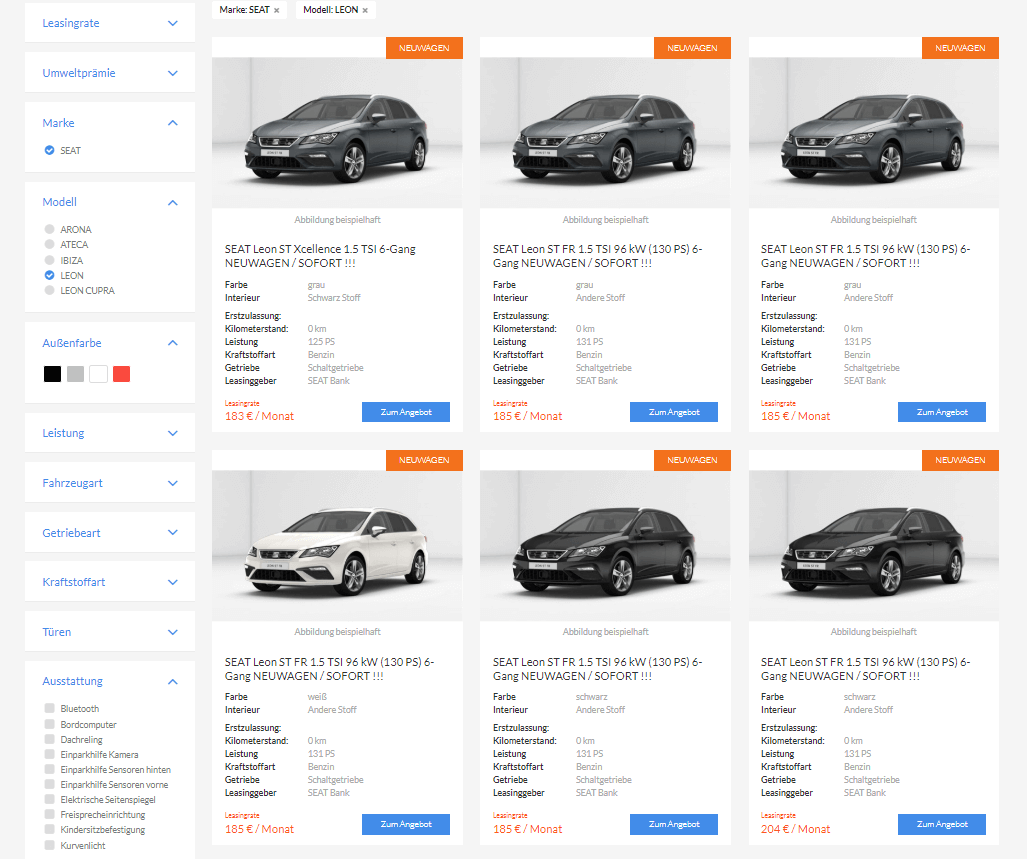Click the 'weiß' colour value

tap(317, 697)
